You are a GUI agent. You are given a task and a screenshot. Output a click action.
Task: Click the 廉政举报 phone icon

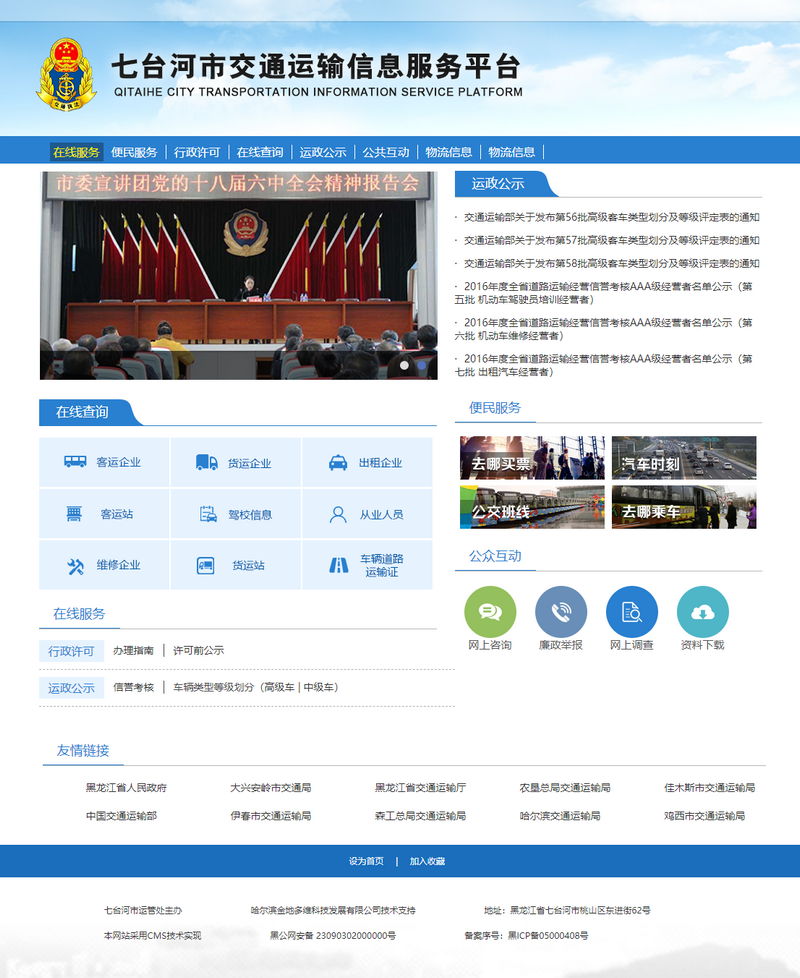click(x=561, y=611)
